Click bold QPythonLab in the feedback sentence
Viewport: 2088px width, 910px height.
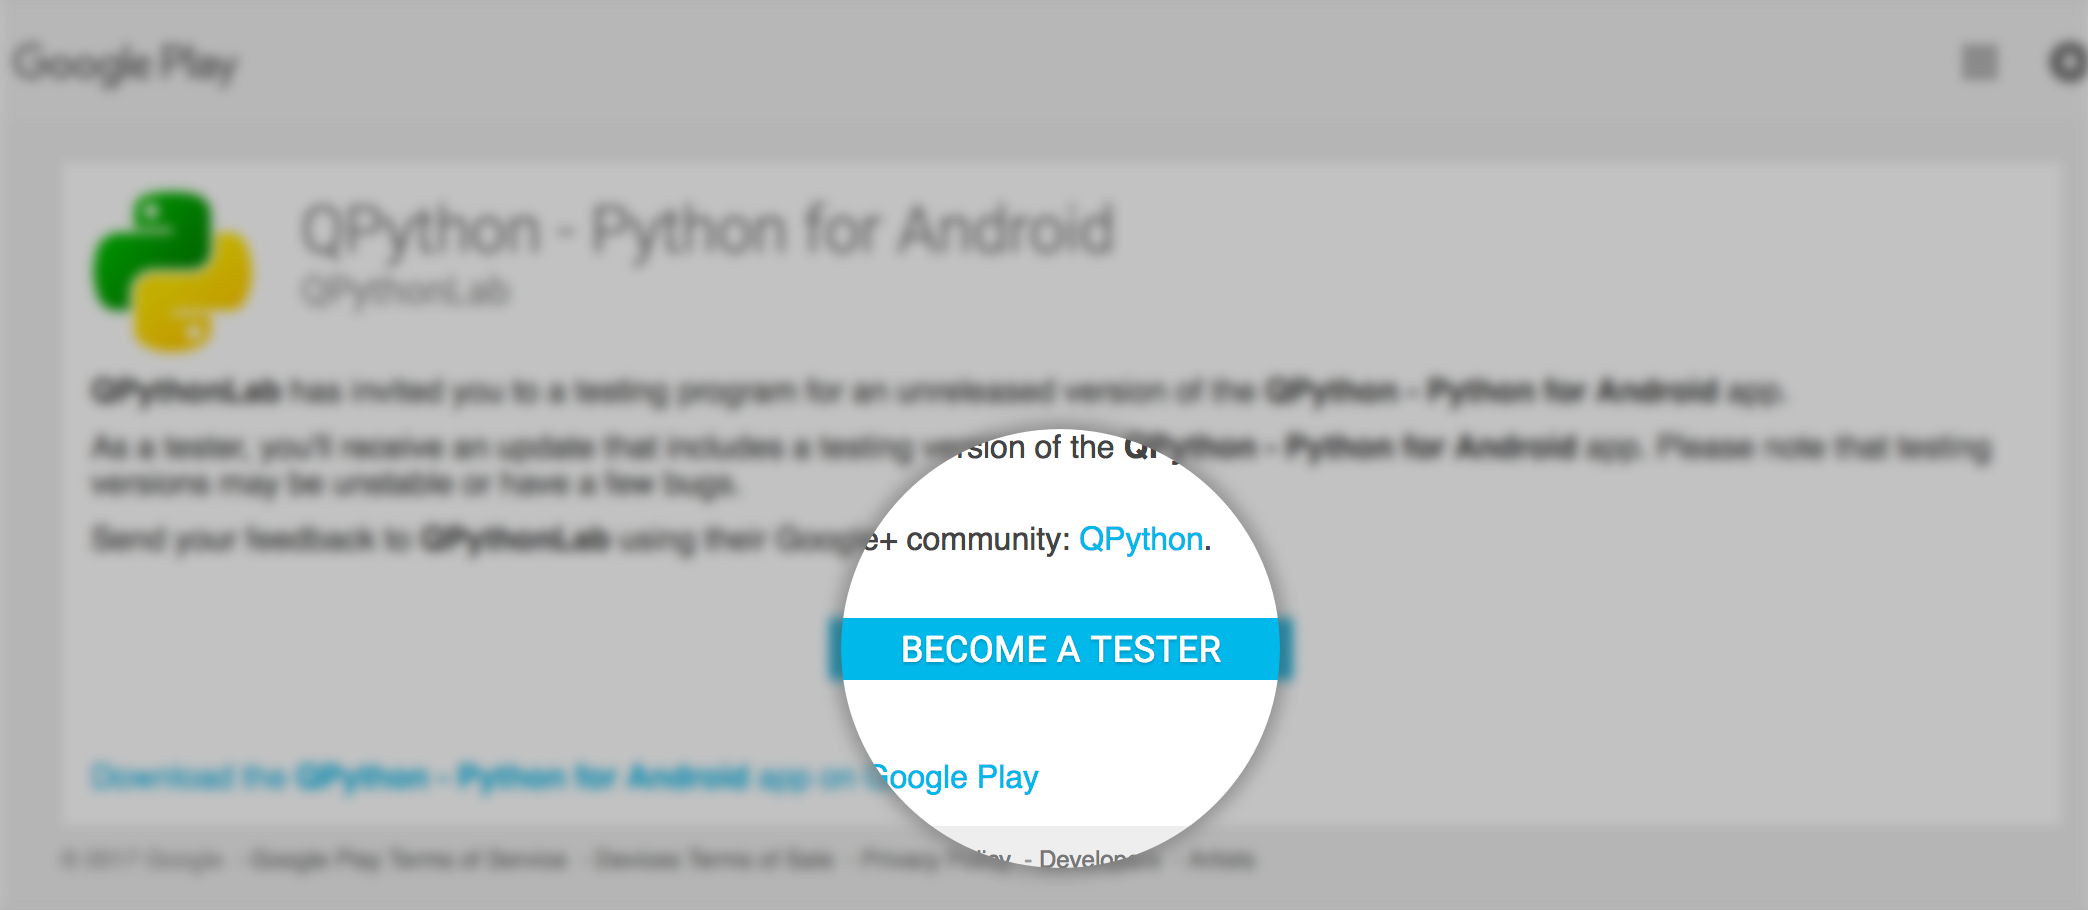coord(515,540)
